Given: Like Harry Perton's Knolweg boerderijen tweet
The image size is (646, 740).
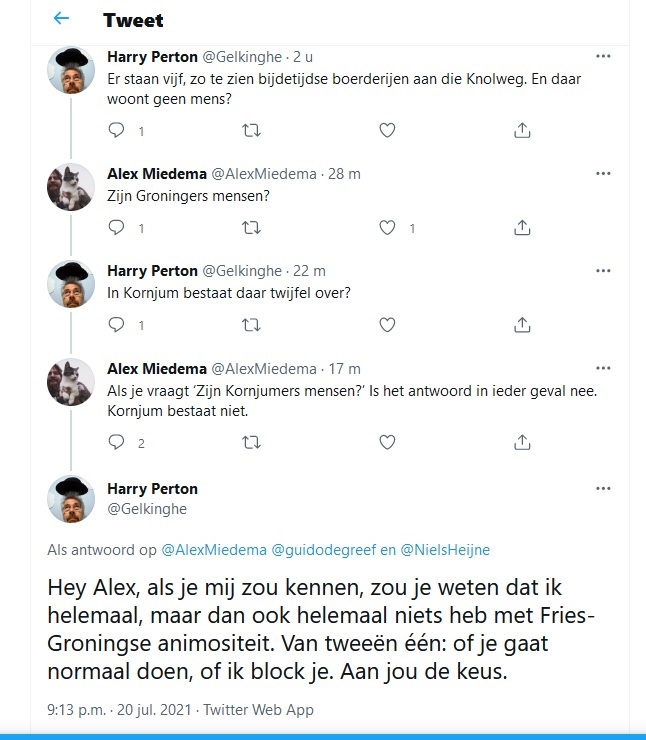Looking at the screenshot, I should click(388, 130).
